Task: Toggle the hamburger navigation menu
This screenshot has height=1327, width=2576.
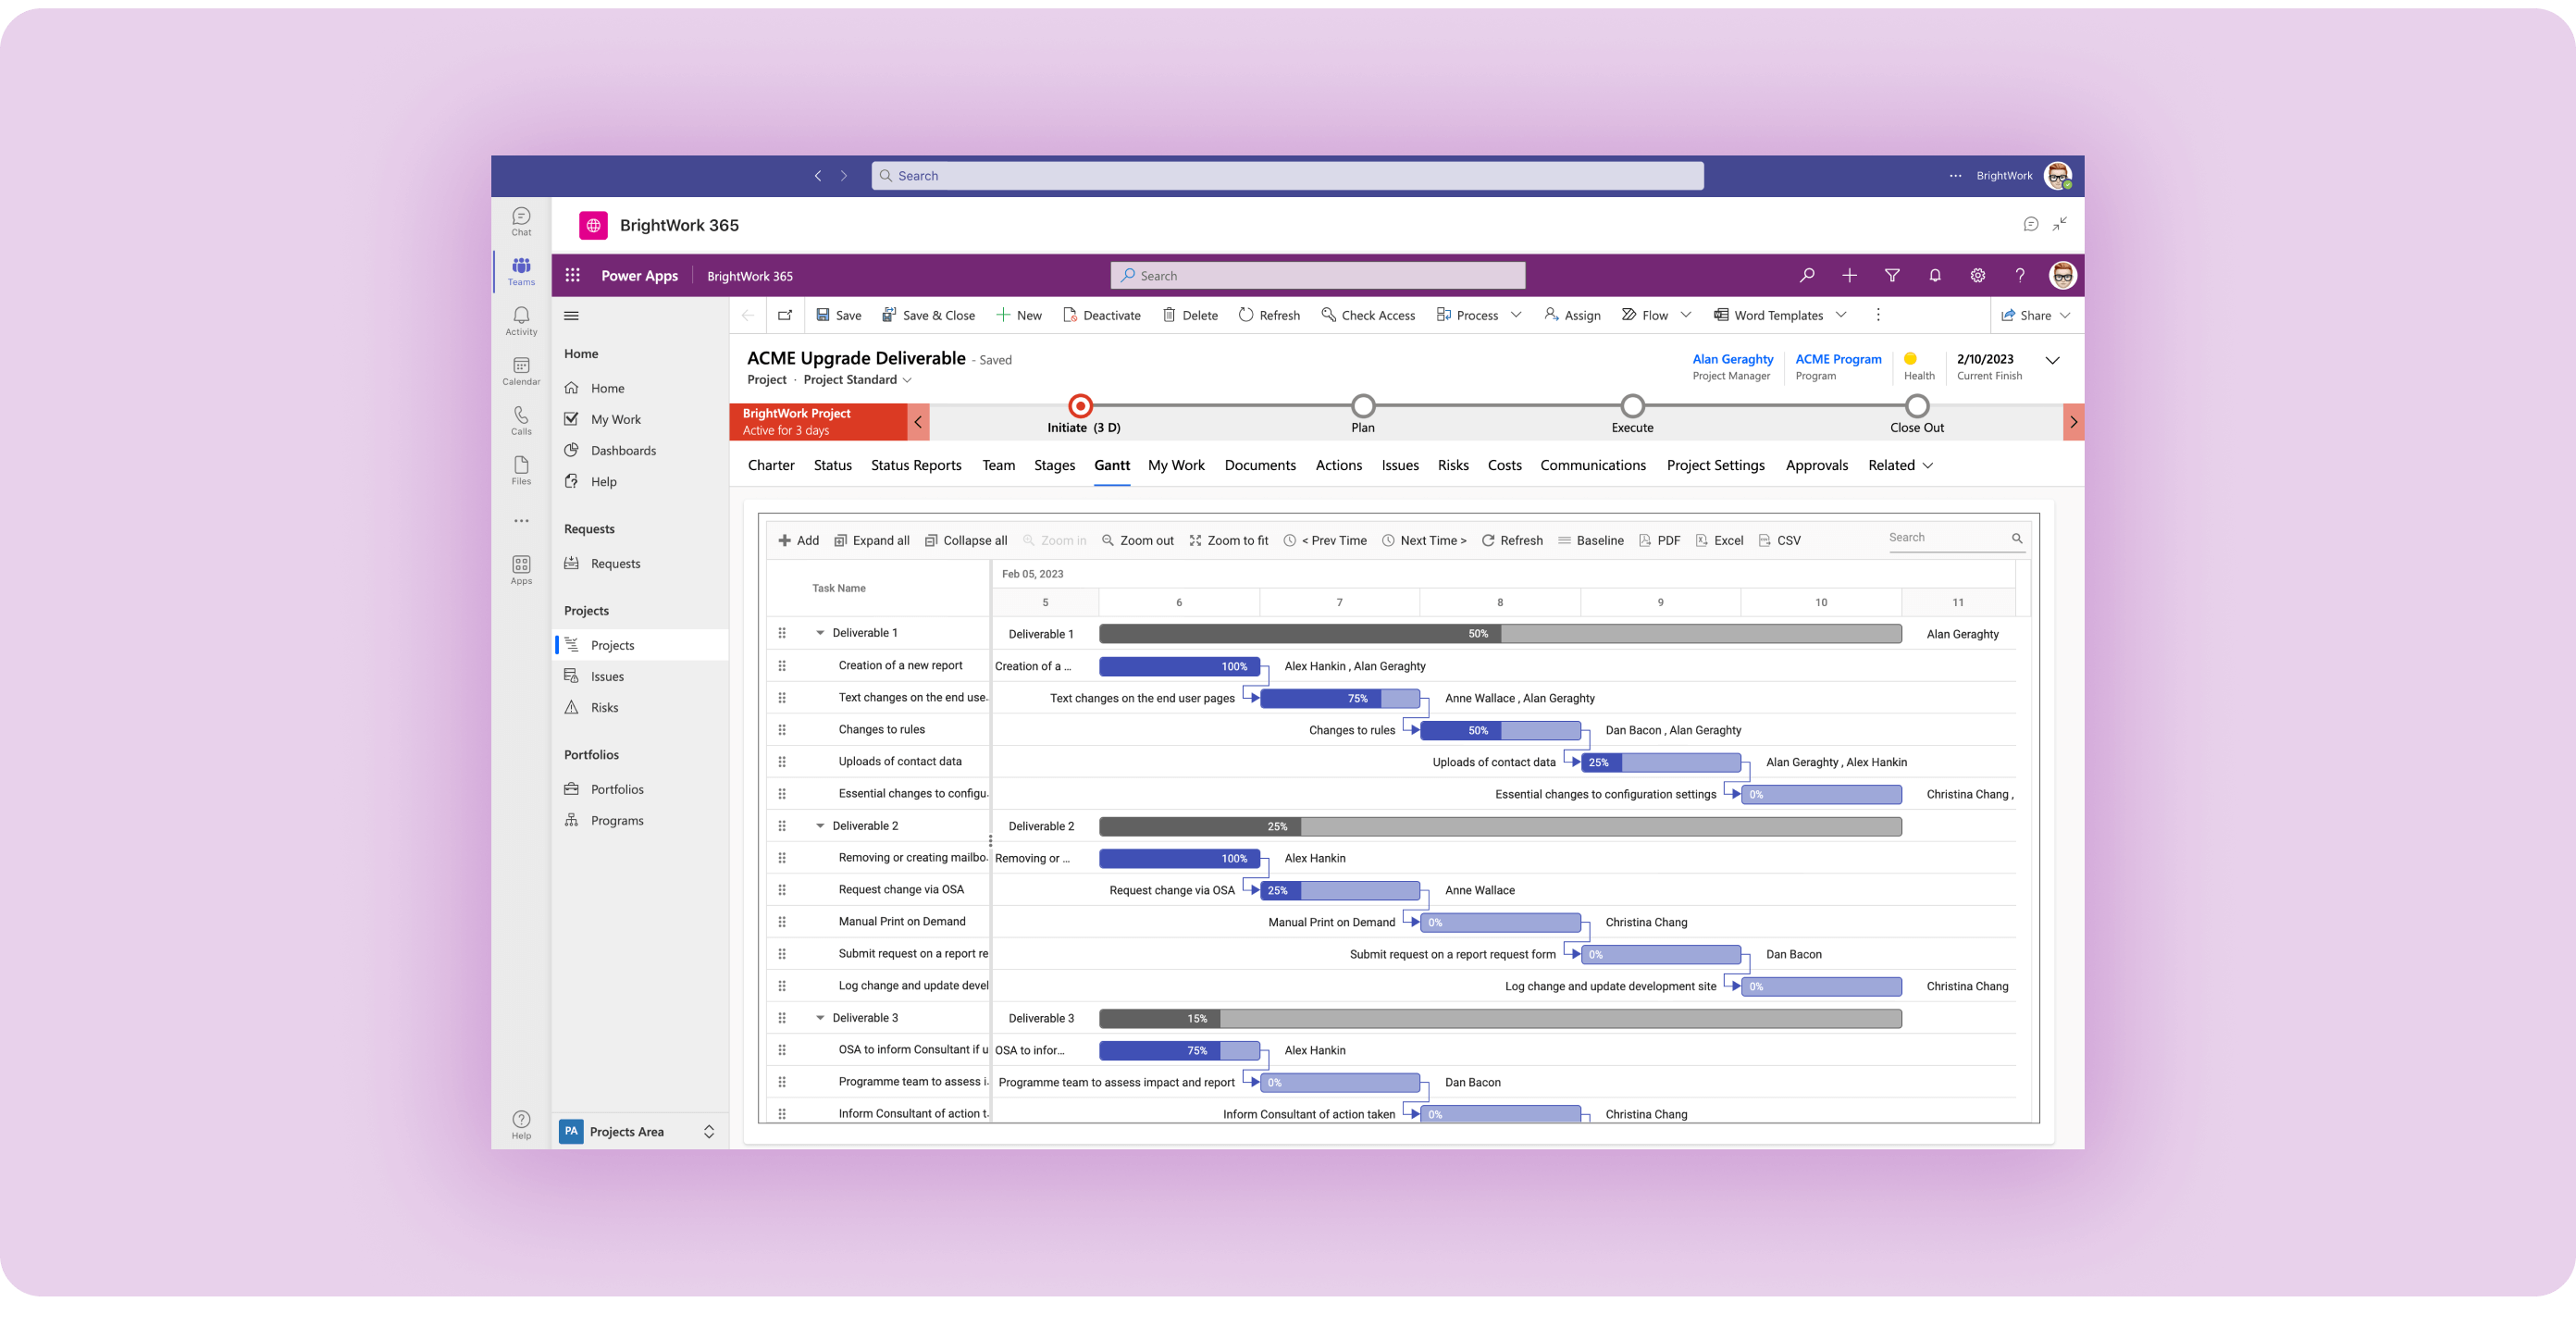Action: pyautogui.click(x=571, y=315)
